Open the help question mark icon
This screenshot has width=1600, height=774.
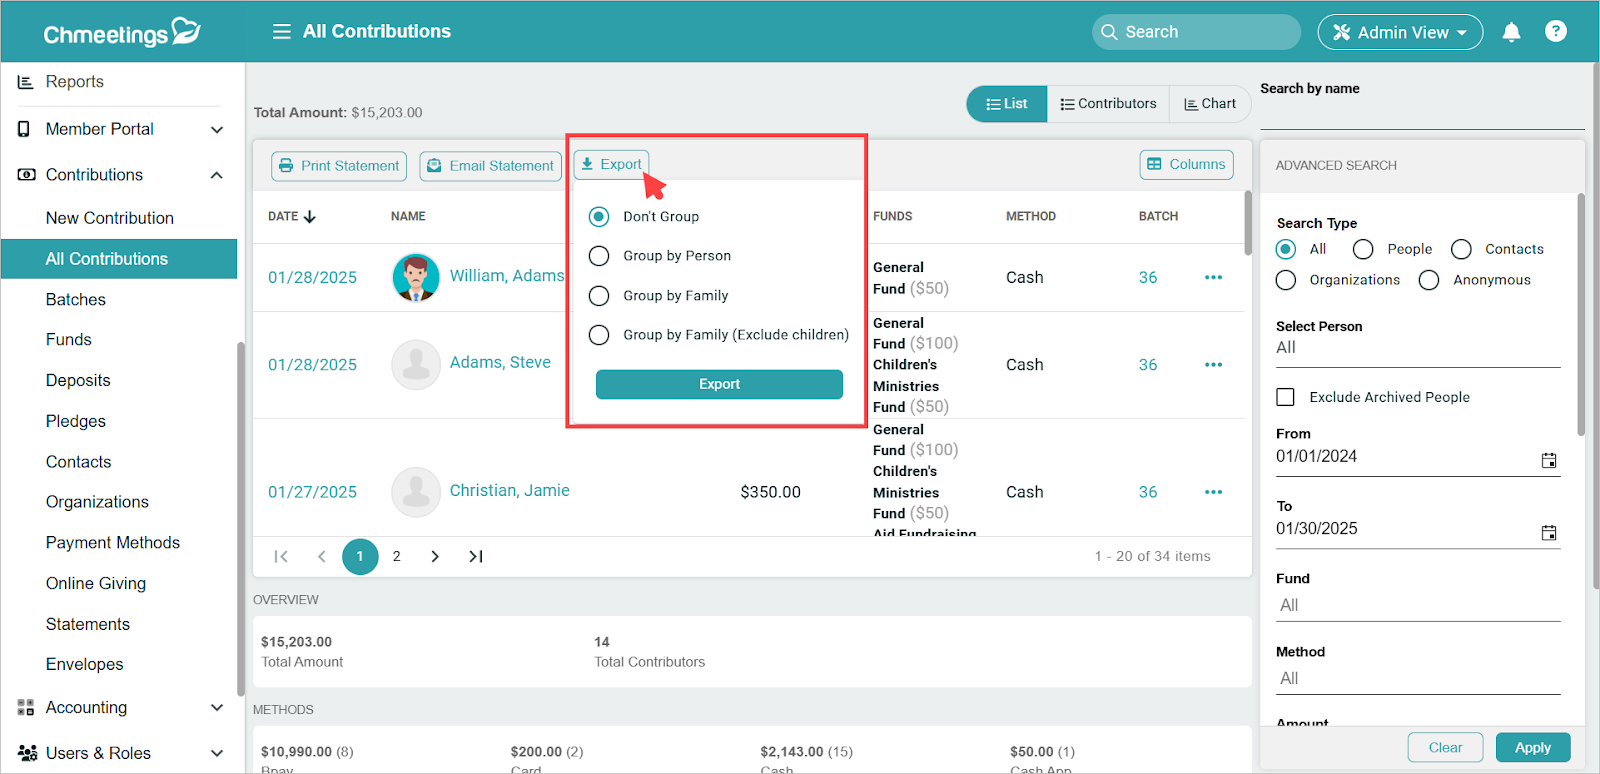(x=1556, y=31)
